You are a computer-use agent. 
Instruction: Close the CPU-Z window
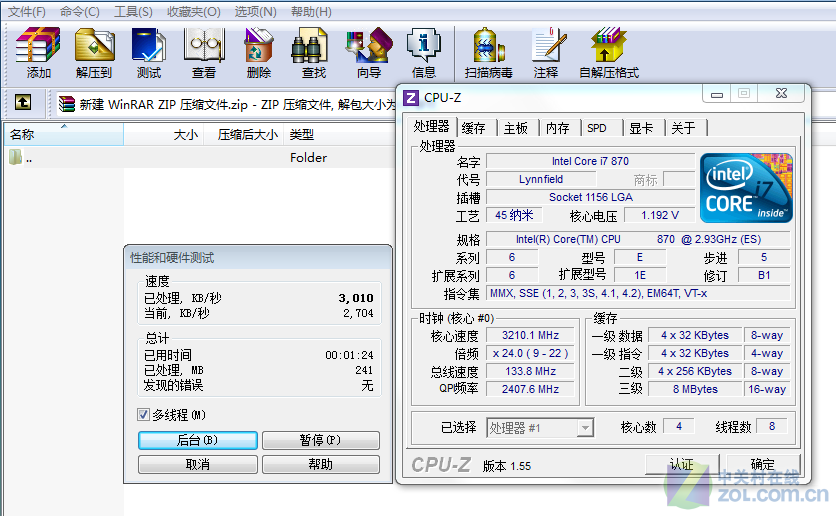point(781,94)
